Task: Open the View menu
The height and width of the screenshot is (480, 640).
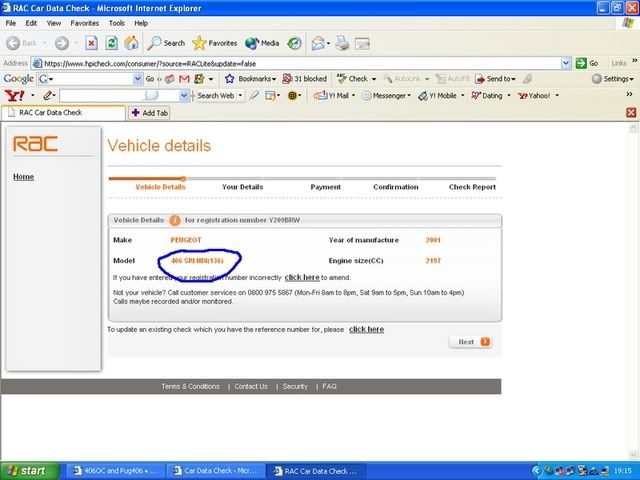Action: [x=53, y=23]
